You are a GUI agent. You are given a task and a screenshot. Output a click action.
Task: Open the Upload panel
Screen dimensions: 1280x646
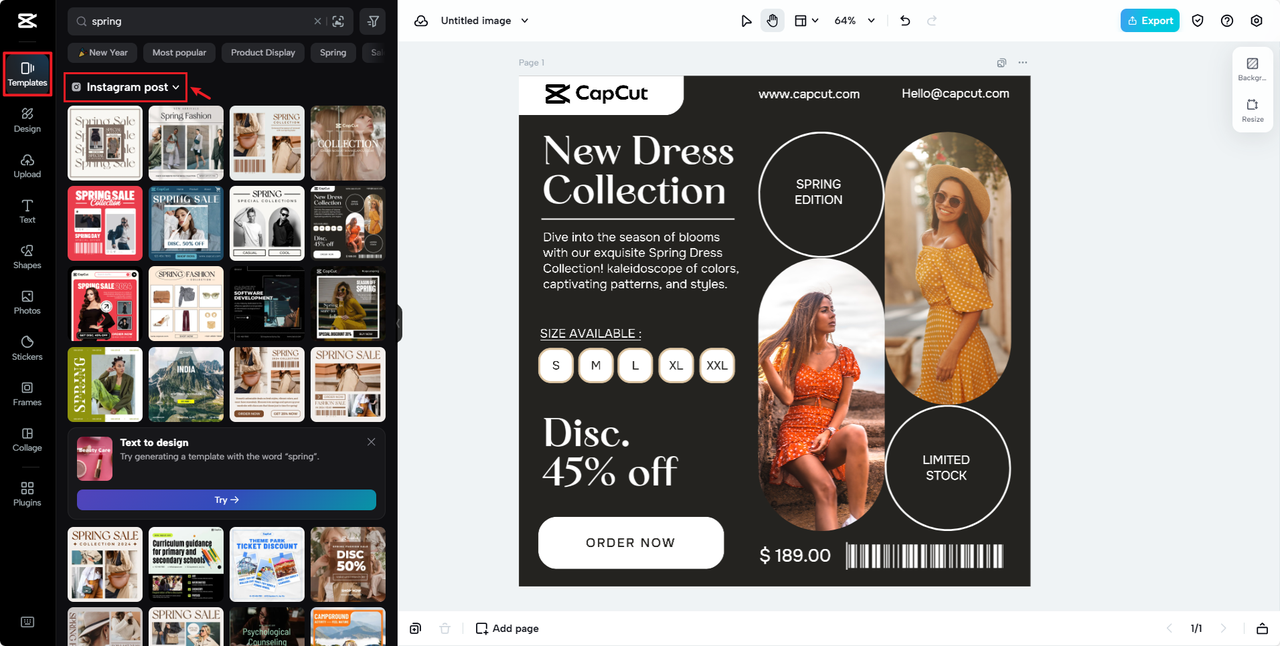point(27,166)
